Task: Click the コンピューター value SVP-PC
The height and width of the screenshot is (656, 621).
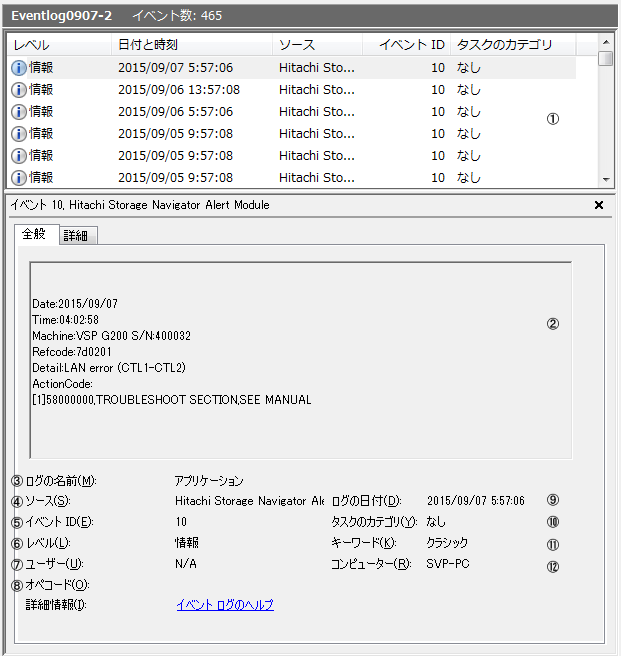Action: coord(448,564)
